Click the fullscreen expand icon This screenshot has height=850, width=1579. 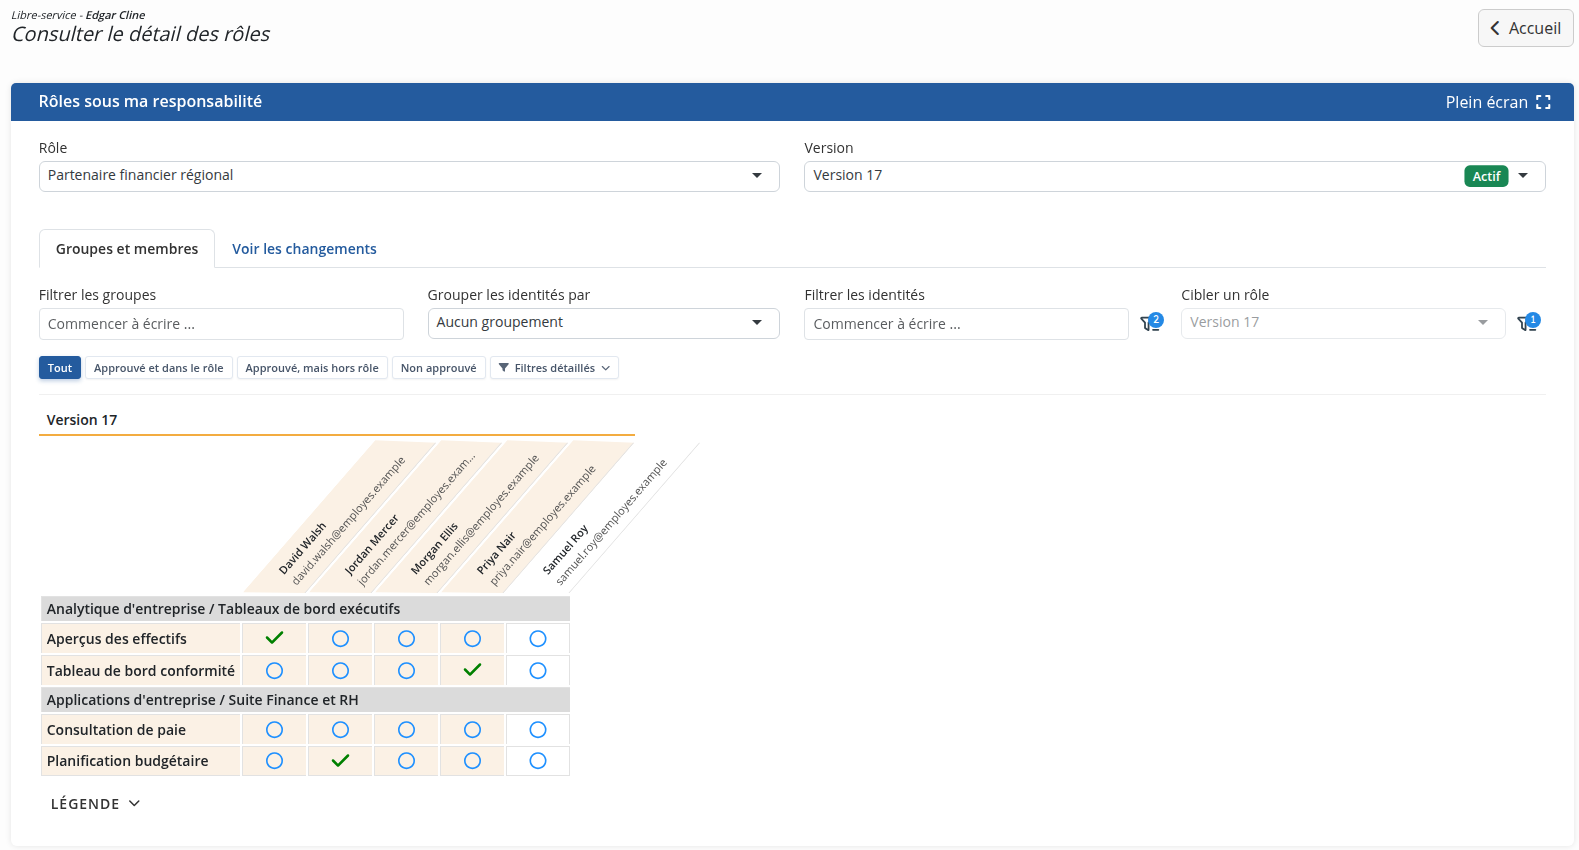1543,102
